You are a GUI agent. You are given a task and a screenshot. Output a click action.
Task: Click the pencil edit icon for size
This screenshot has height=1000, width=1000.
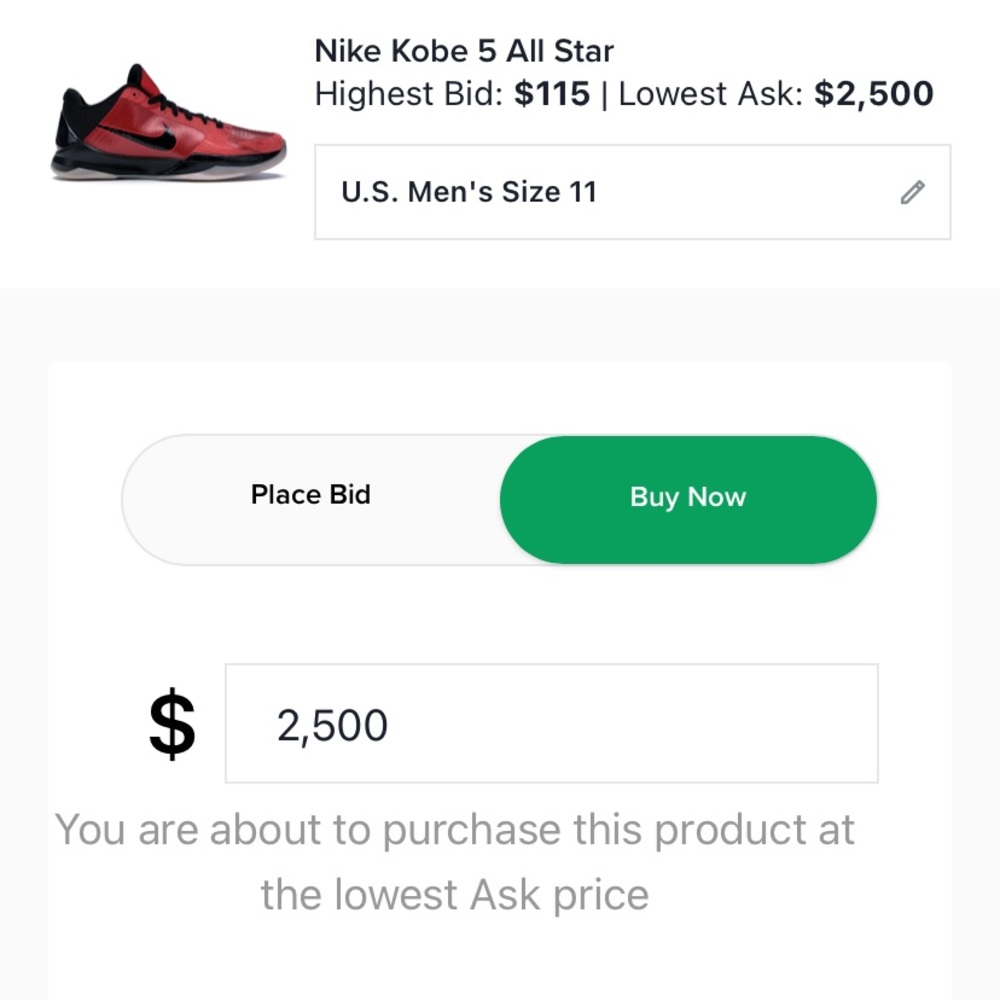(x=912, y=193)
